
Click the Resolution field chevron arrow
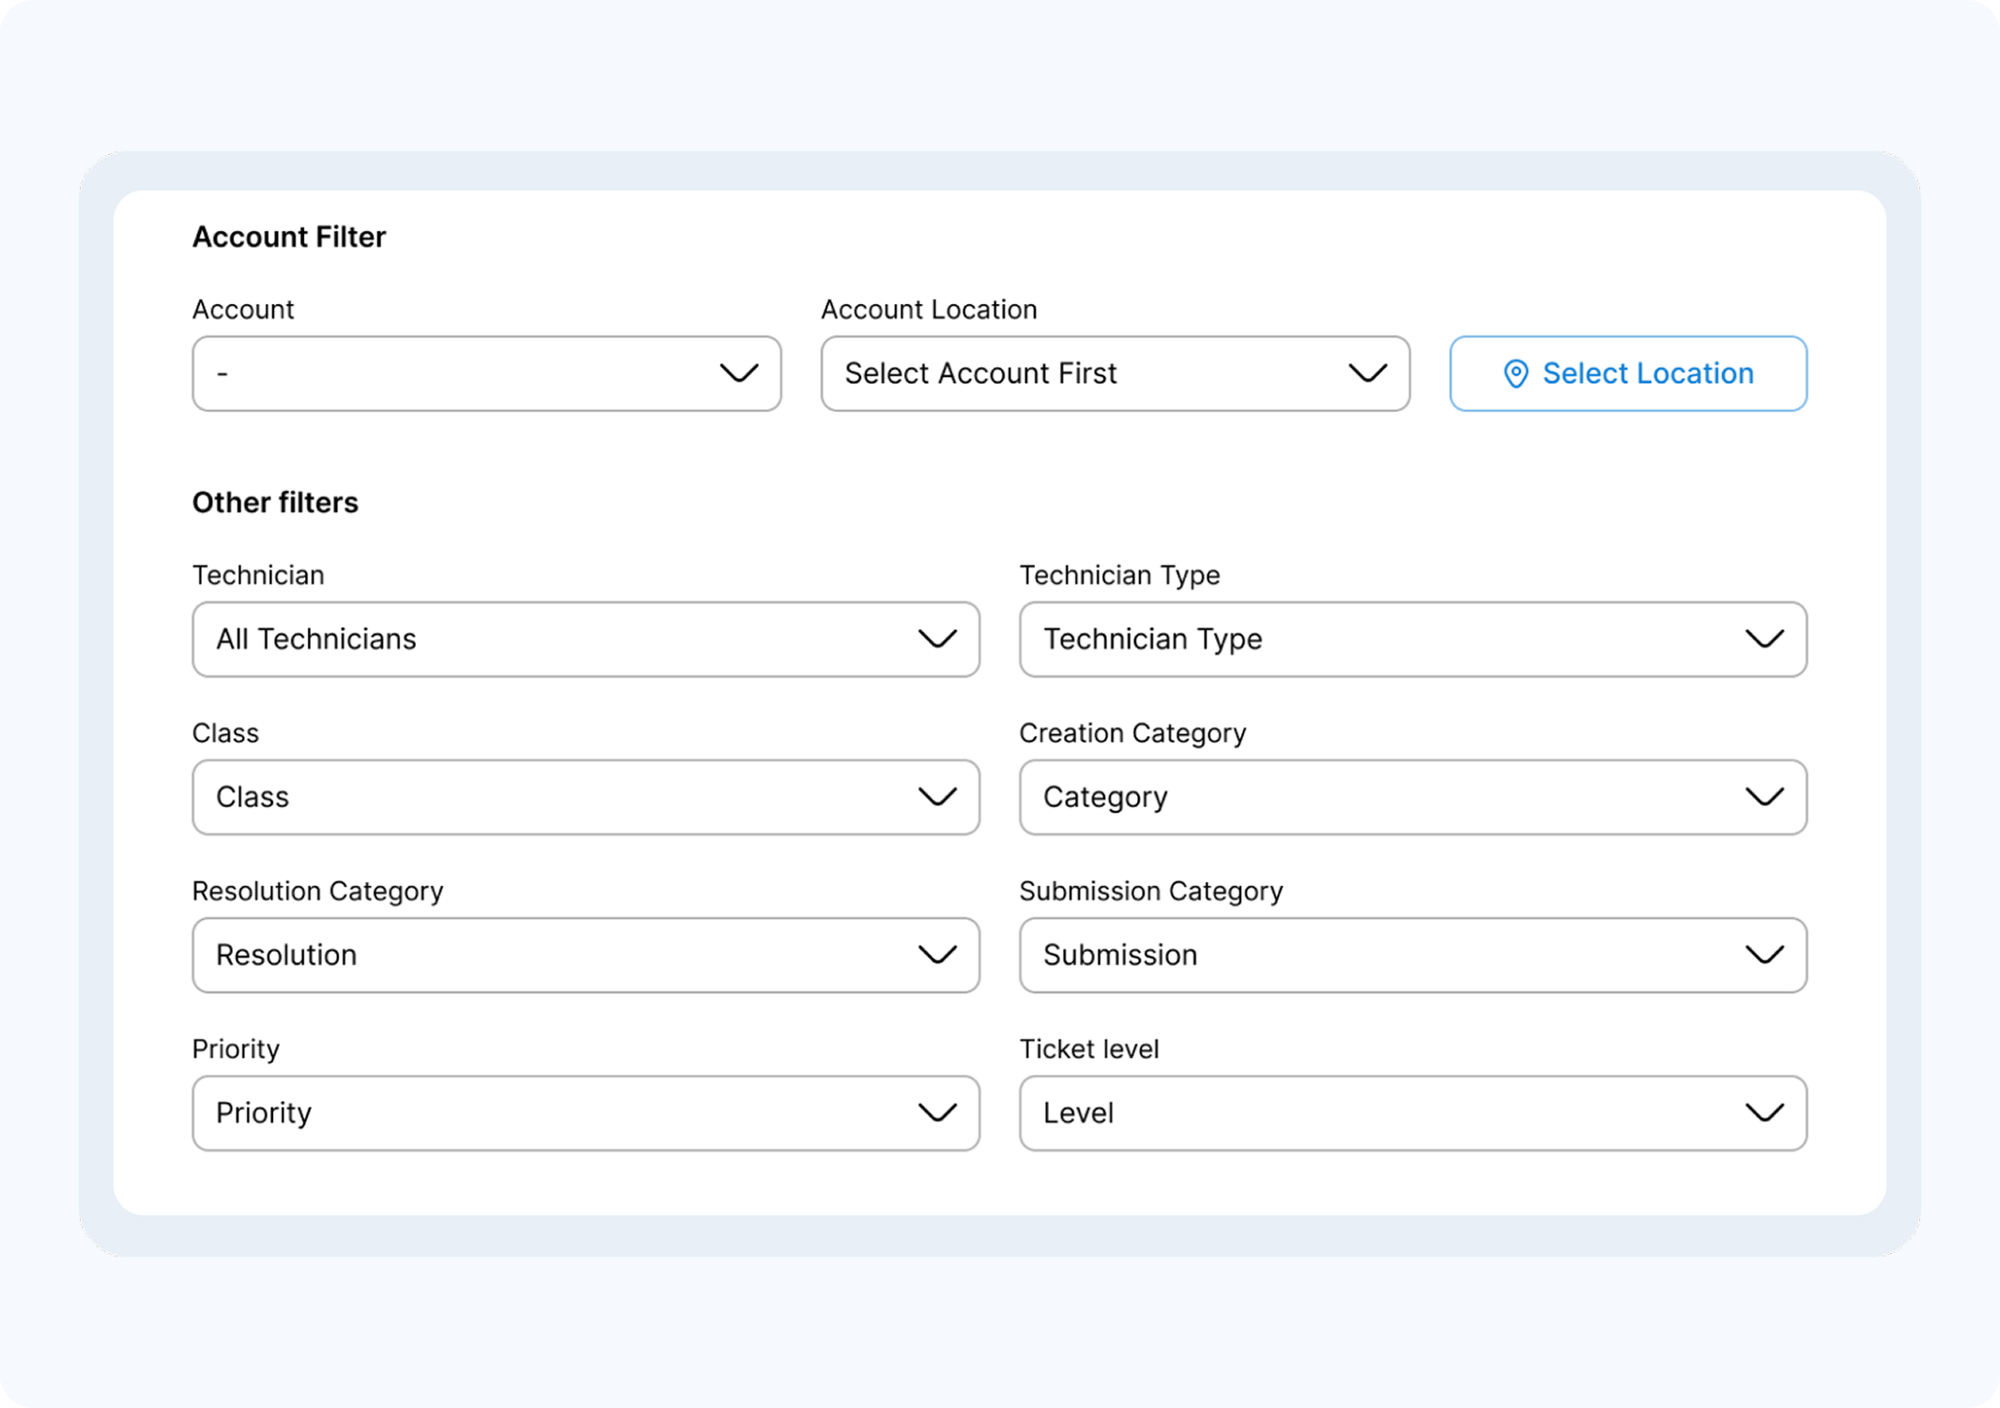click(x=937, y=955)
